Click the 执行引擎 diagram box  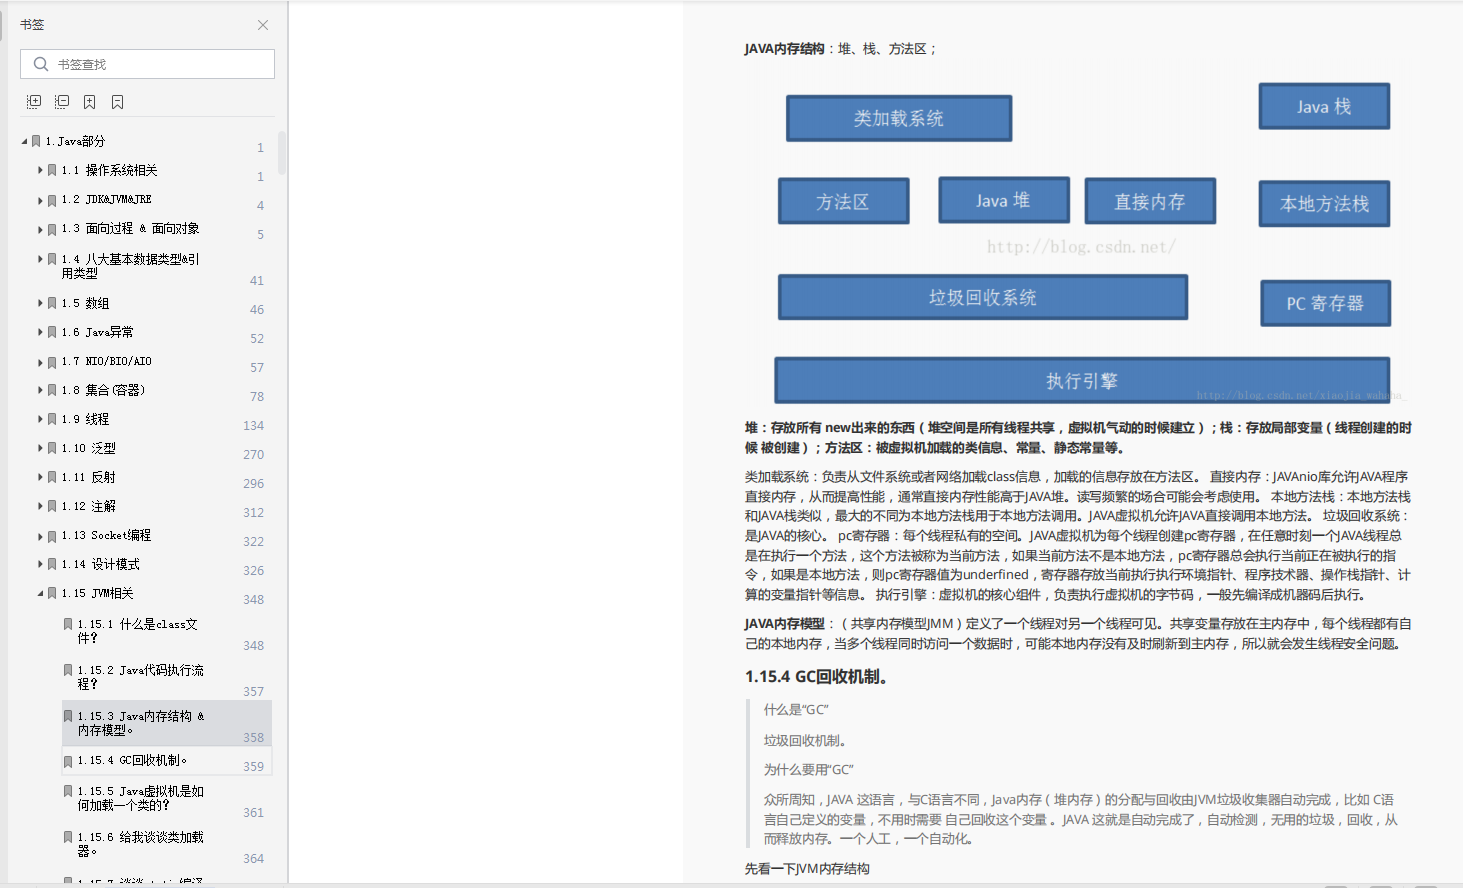(x=1082, y=381)
